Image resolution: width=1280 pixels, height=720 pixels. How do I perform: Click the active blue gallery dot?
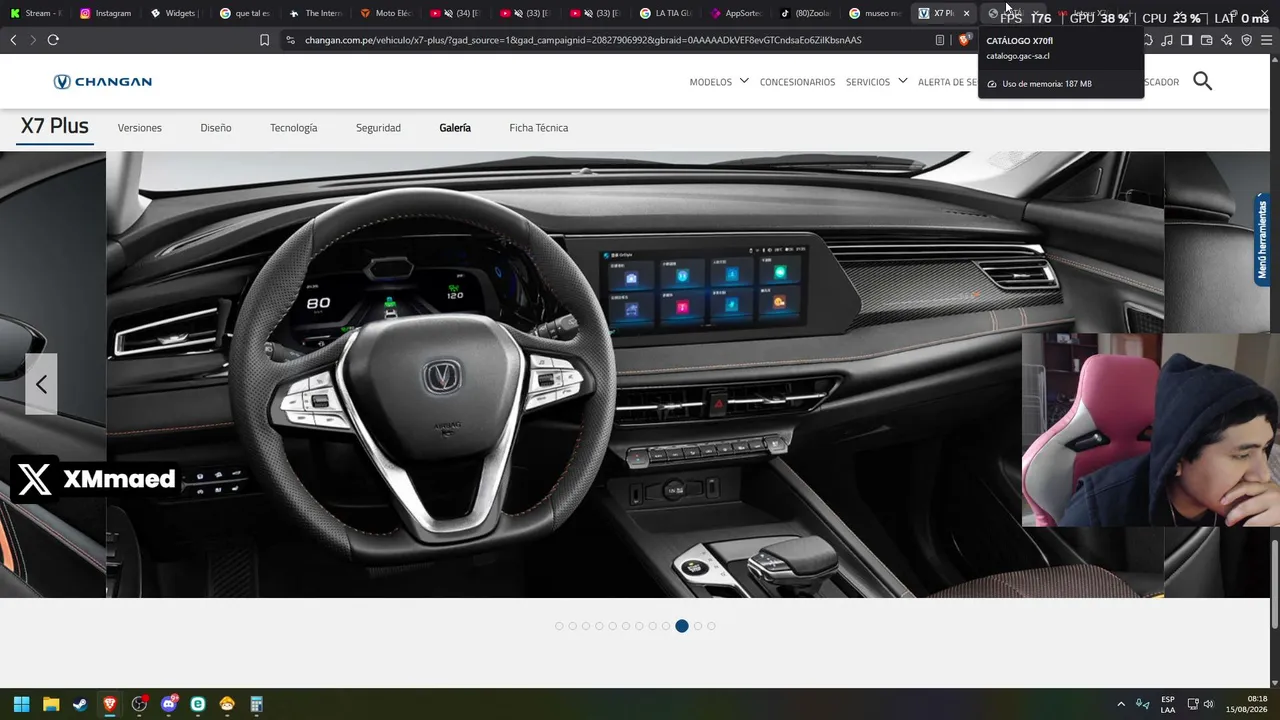[682, 626]
